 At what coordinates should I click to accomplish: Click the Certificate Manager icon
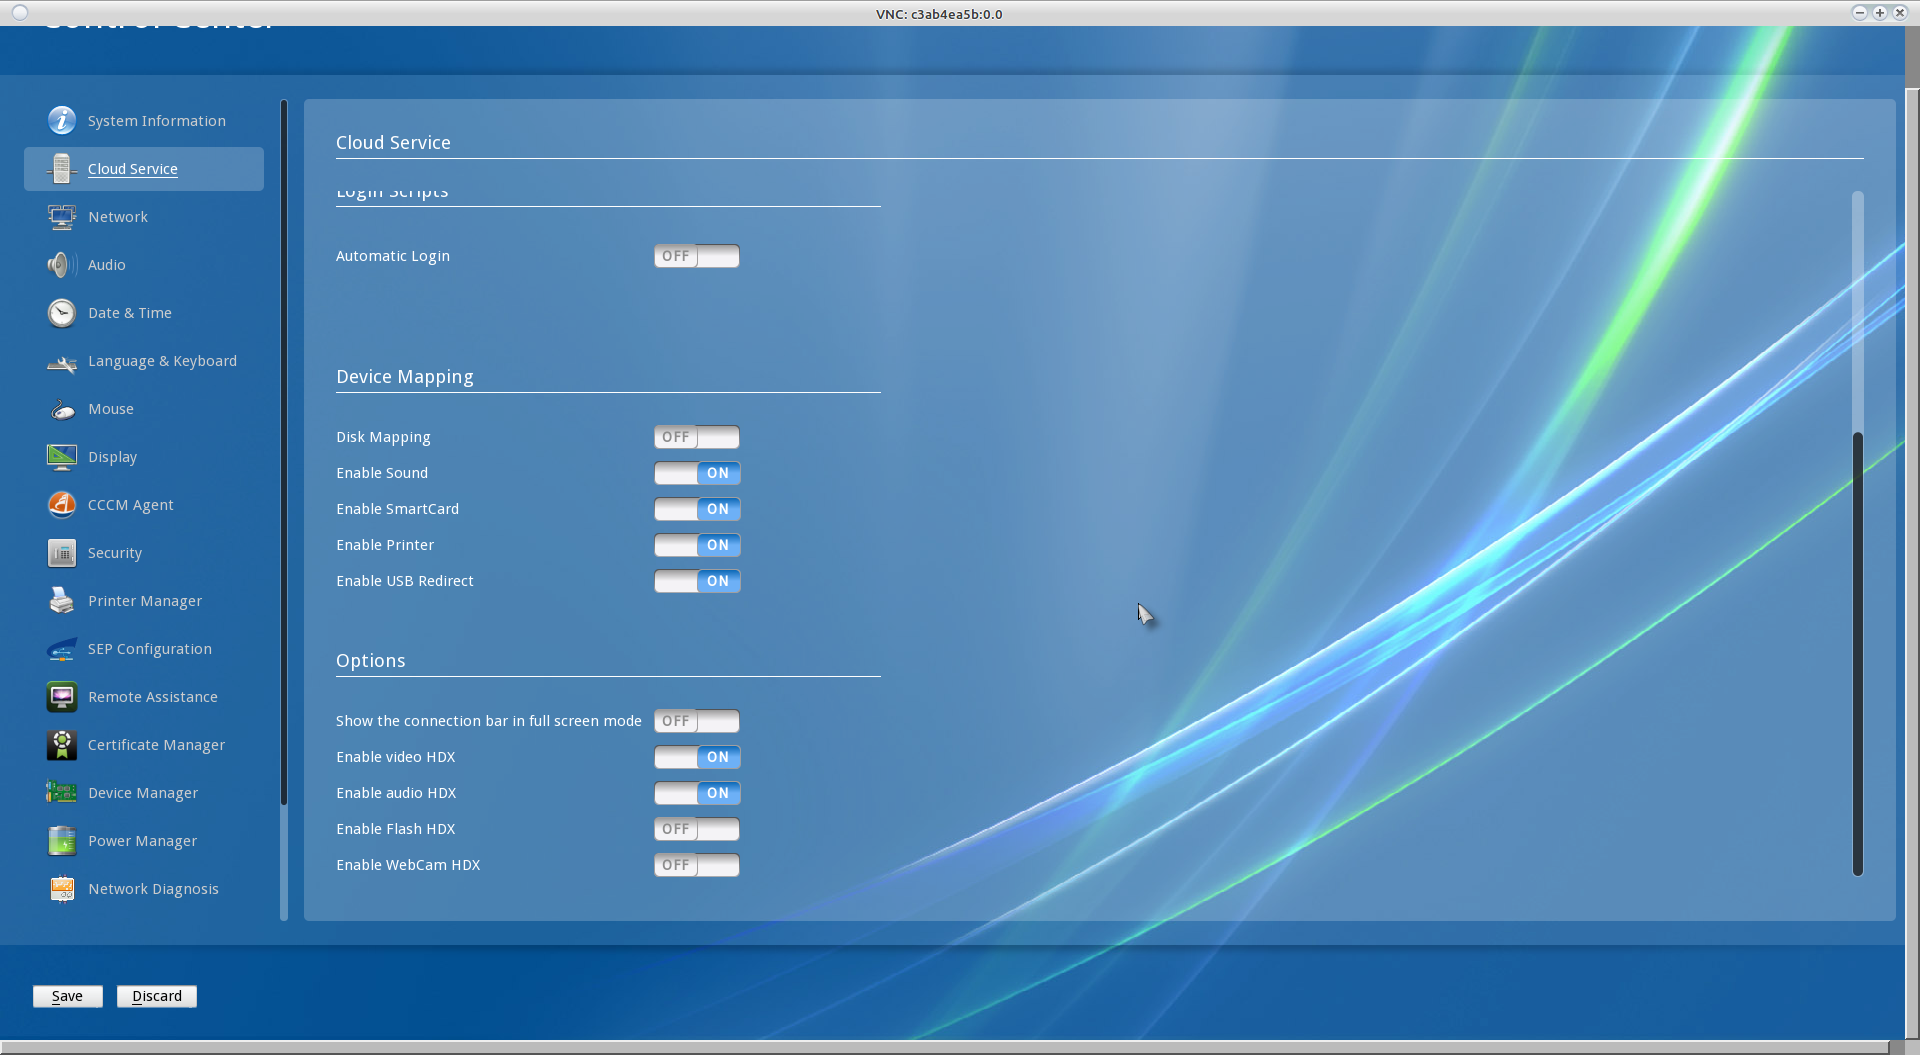point(62,745)
